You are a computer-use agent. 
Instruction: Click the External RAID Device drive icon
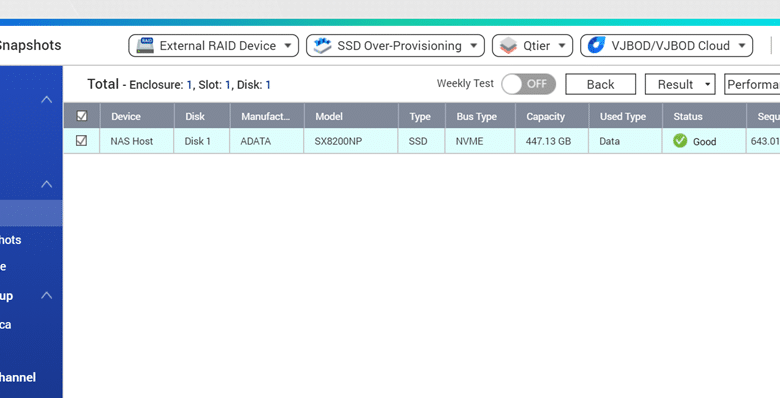[145, 46]
